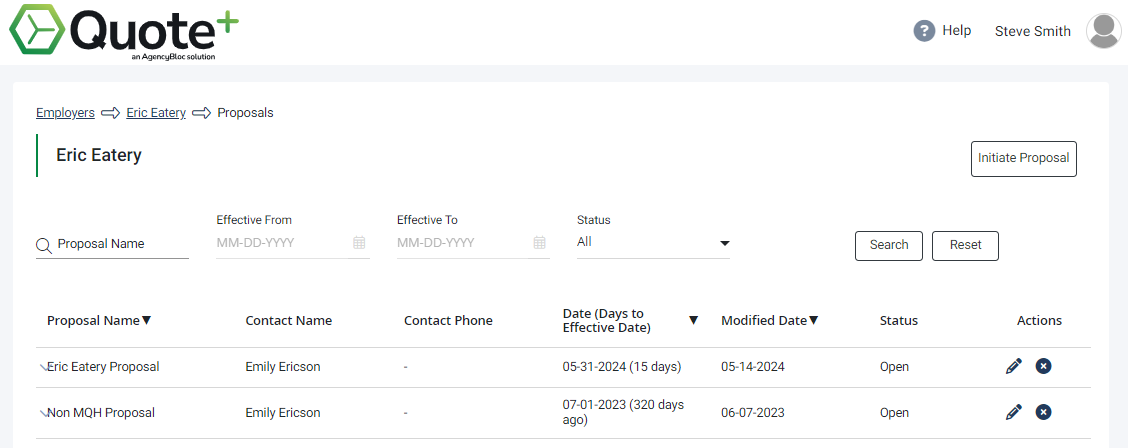Click the Eric Eatery Proposal name
This screenshot has width=1128, height=448.
pyautogui.click(x=103, y=367)
